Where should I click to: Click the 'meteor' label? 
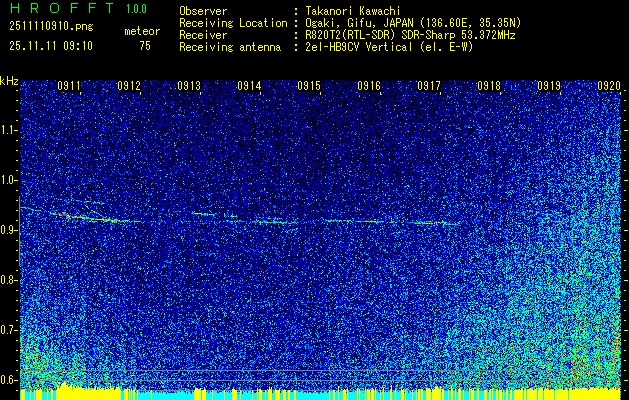(142, 31)
